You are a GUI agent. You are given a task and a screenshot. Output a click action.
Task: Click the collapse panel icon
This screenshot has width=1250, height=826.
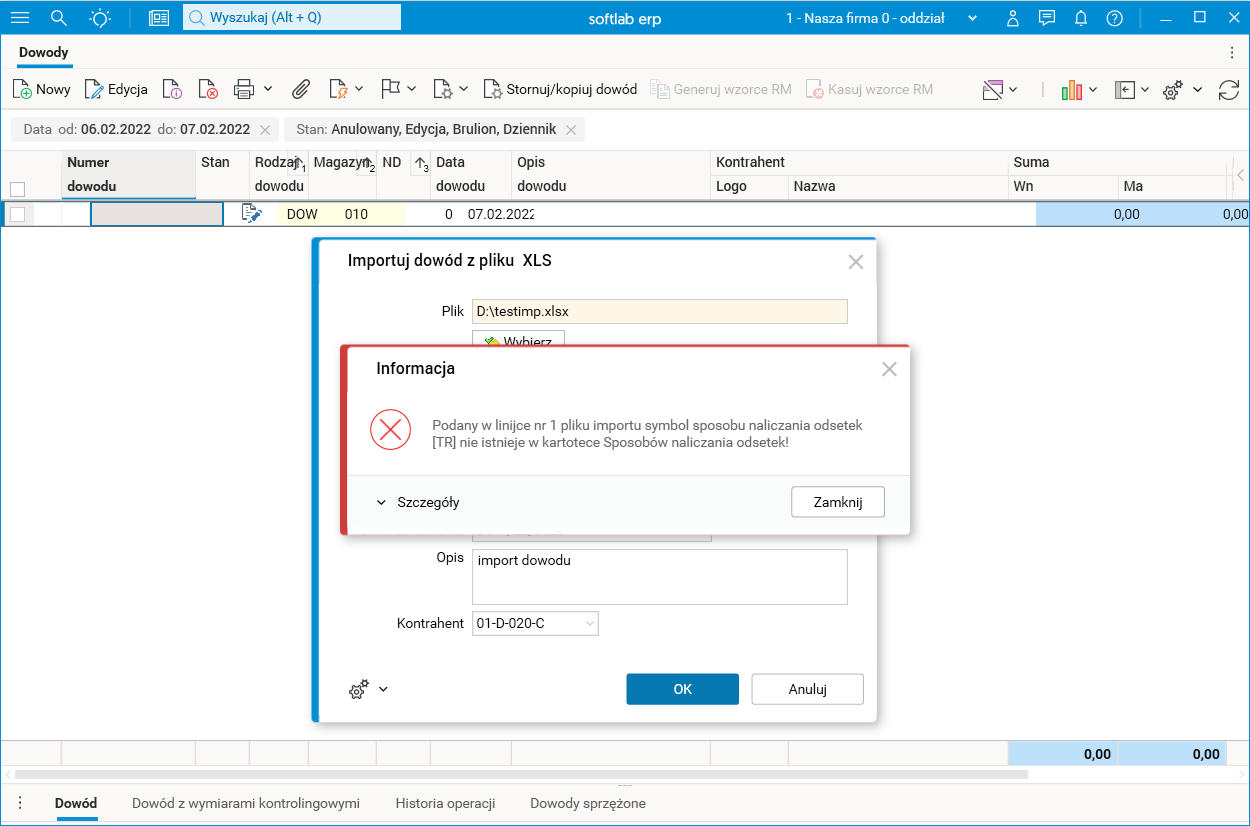[x=1125, y=89]
